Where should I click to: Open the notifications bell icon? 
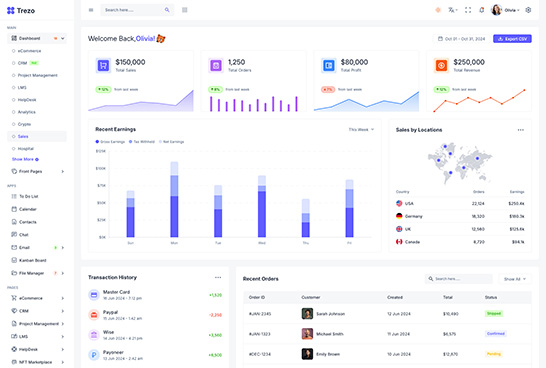[x=482, y=10]
